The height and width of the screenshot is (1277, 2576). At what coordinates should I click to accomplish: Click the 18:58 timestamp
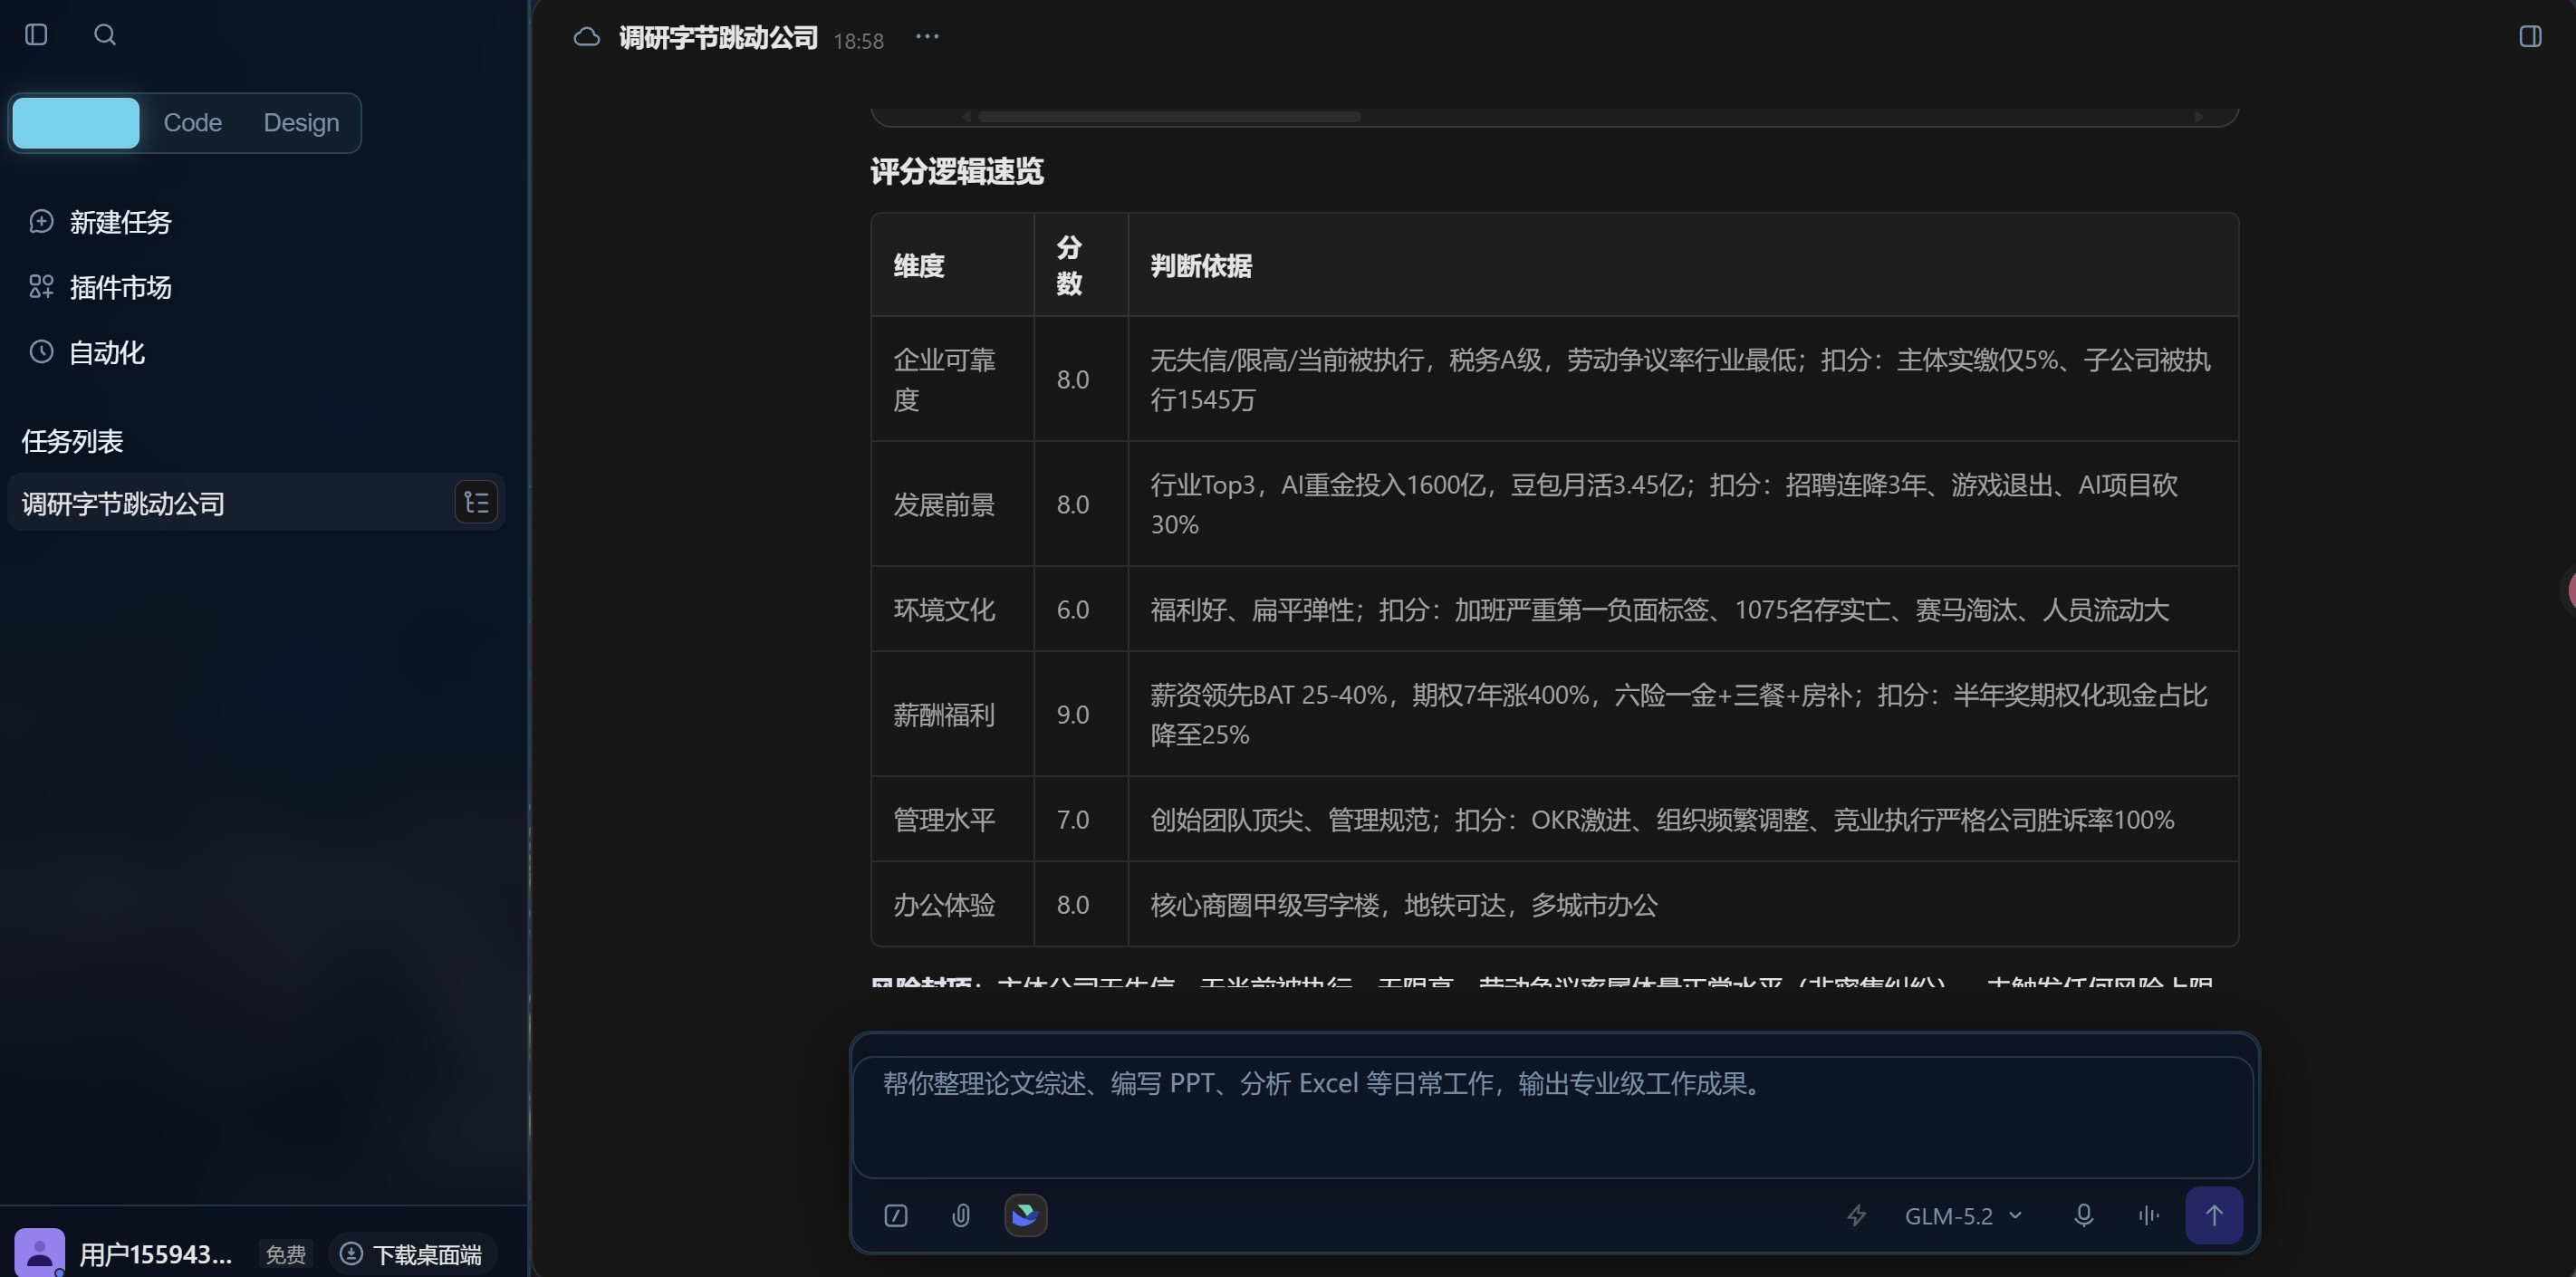click(x=858, y=41)
